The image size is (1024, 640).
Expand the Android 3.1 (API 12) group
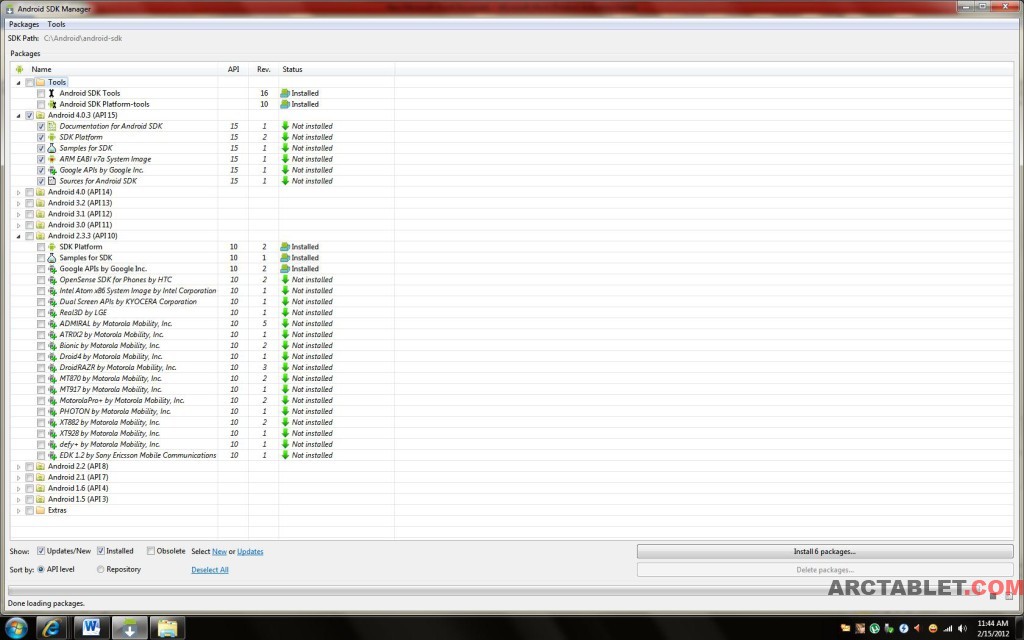click(x=18, y=214)
